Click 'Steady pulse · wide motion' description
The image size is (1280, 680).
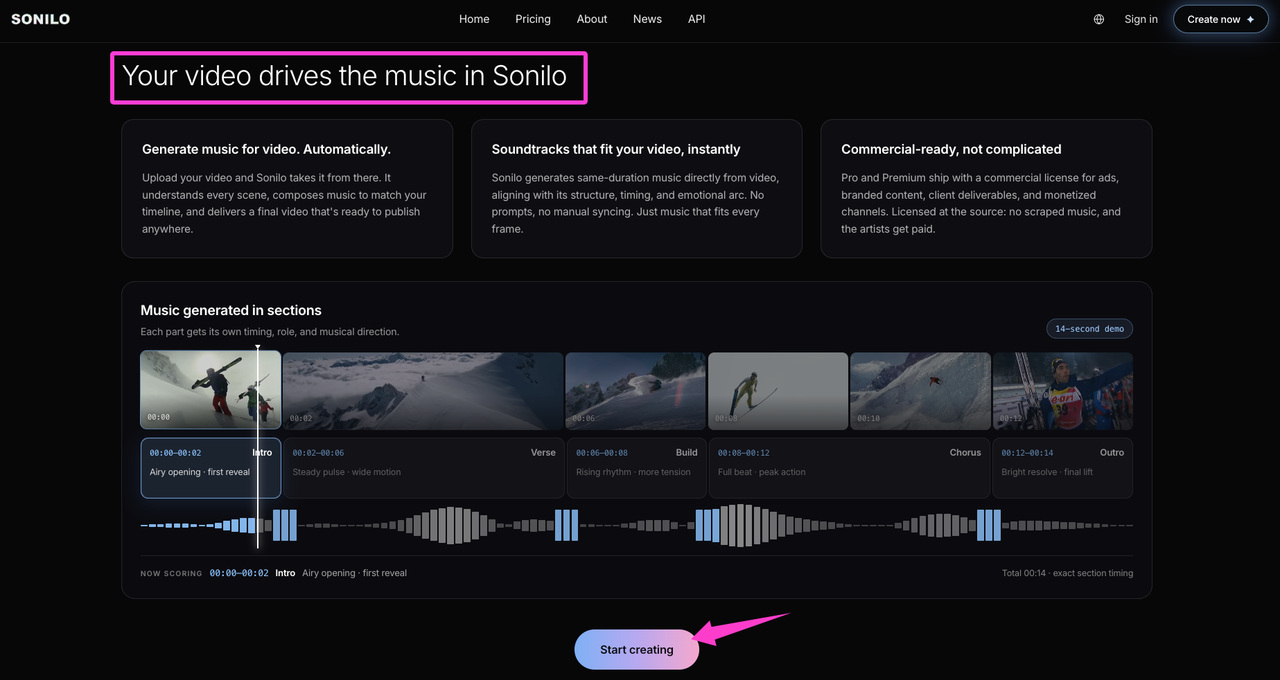point(347,472)
